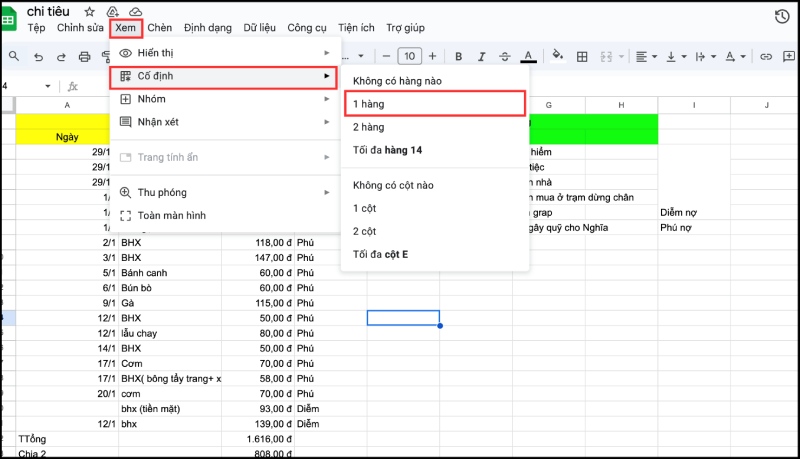The width and height of the screenshot is (800, 459).
Task: Check cloud save status icon
Action: click(x=135, y=12)
